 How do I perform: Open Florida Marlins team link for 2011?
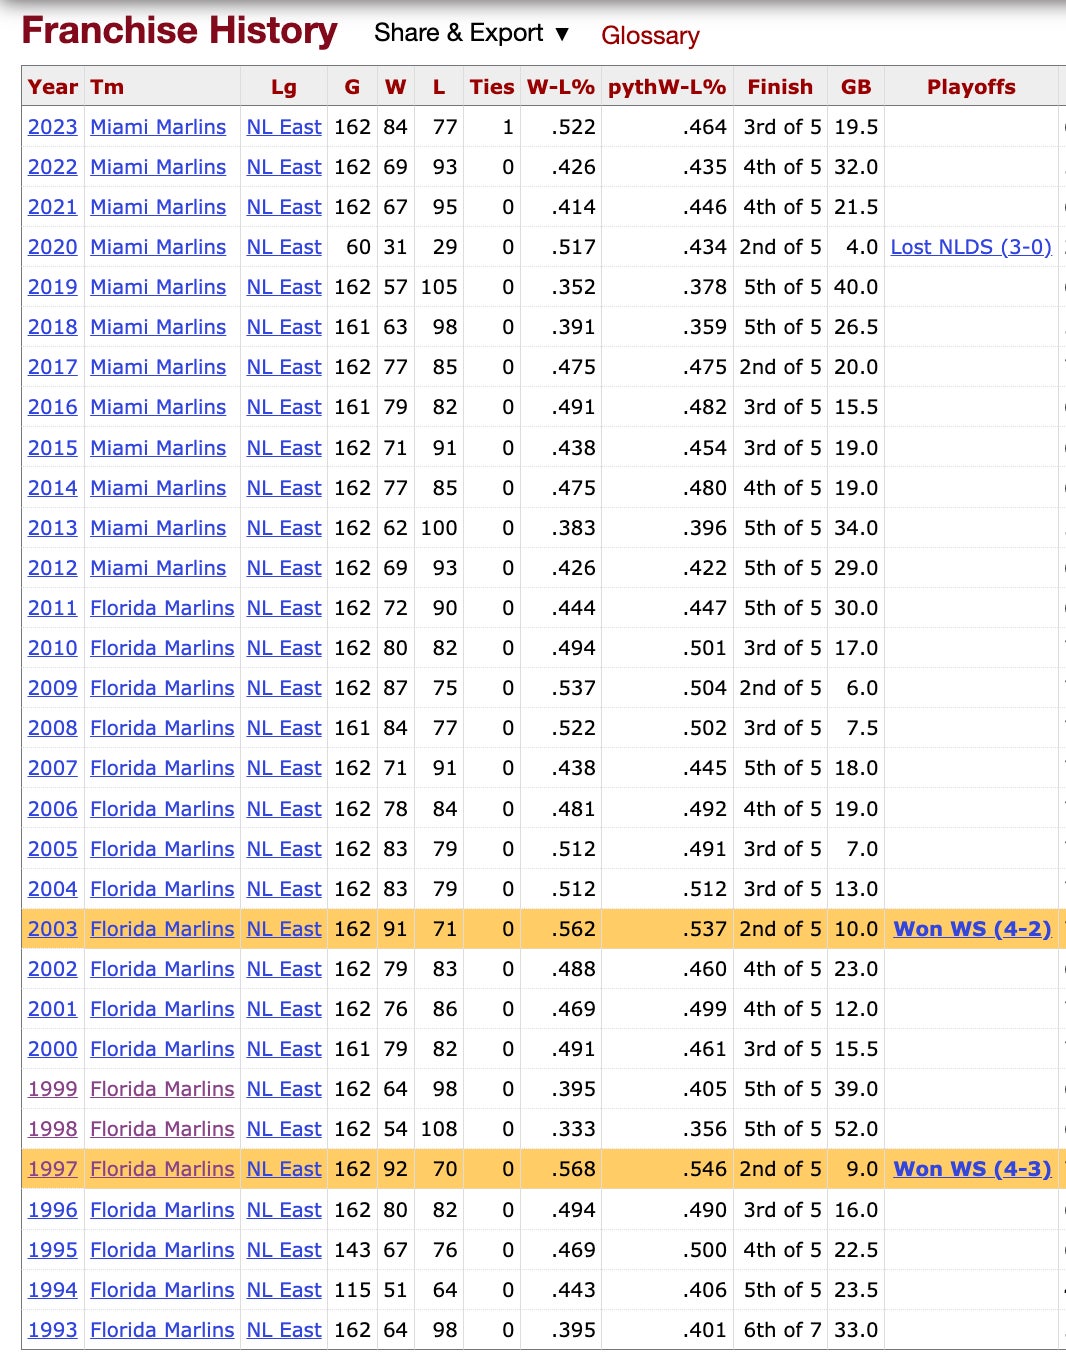tap(162, 608)
